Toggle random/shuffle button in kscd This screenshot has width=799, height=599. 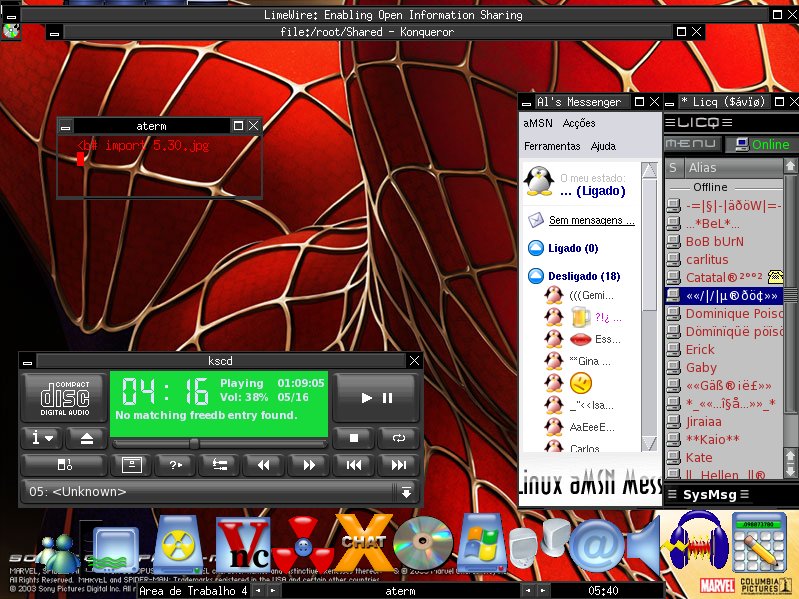tap(175, 465)
